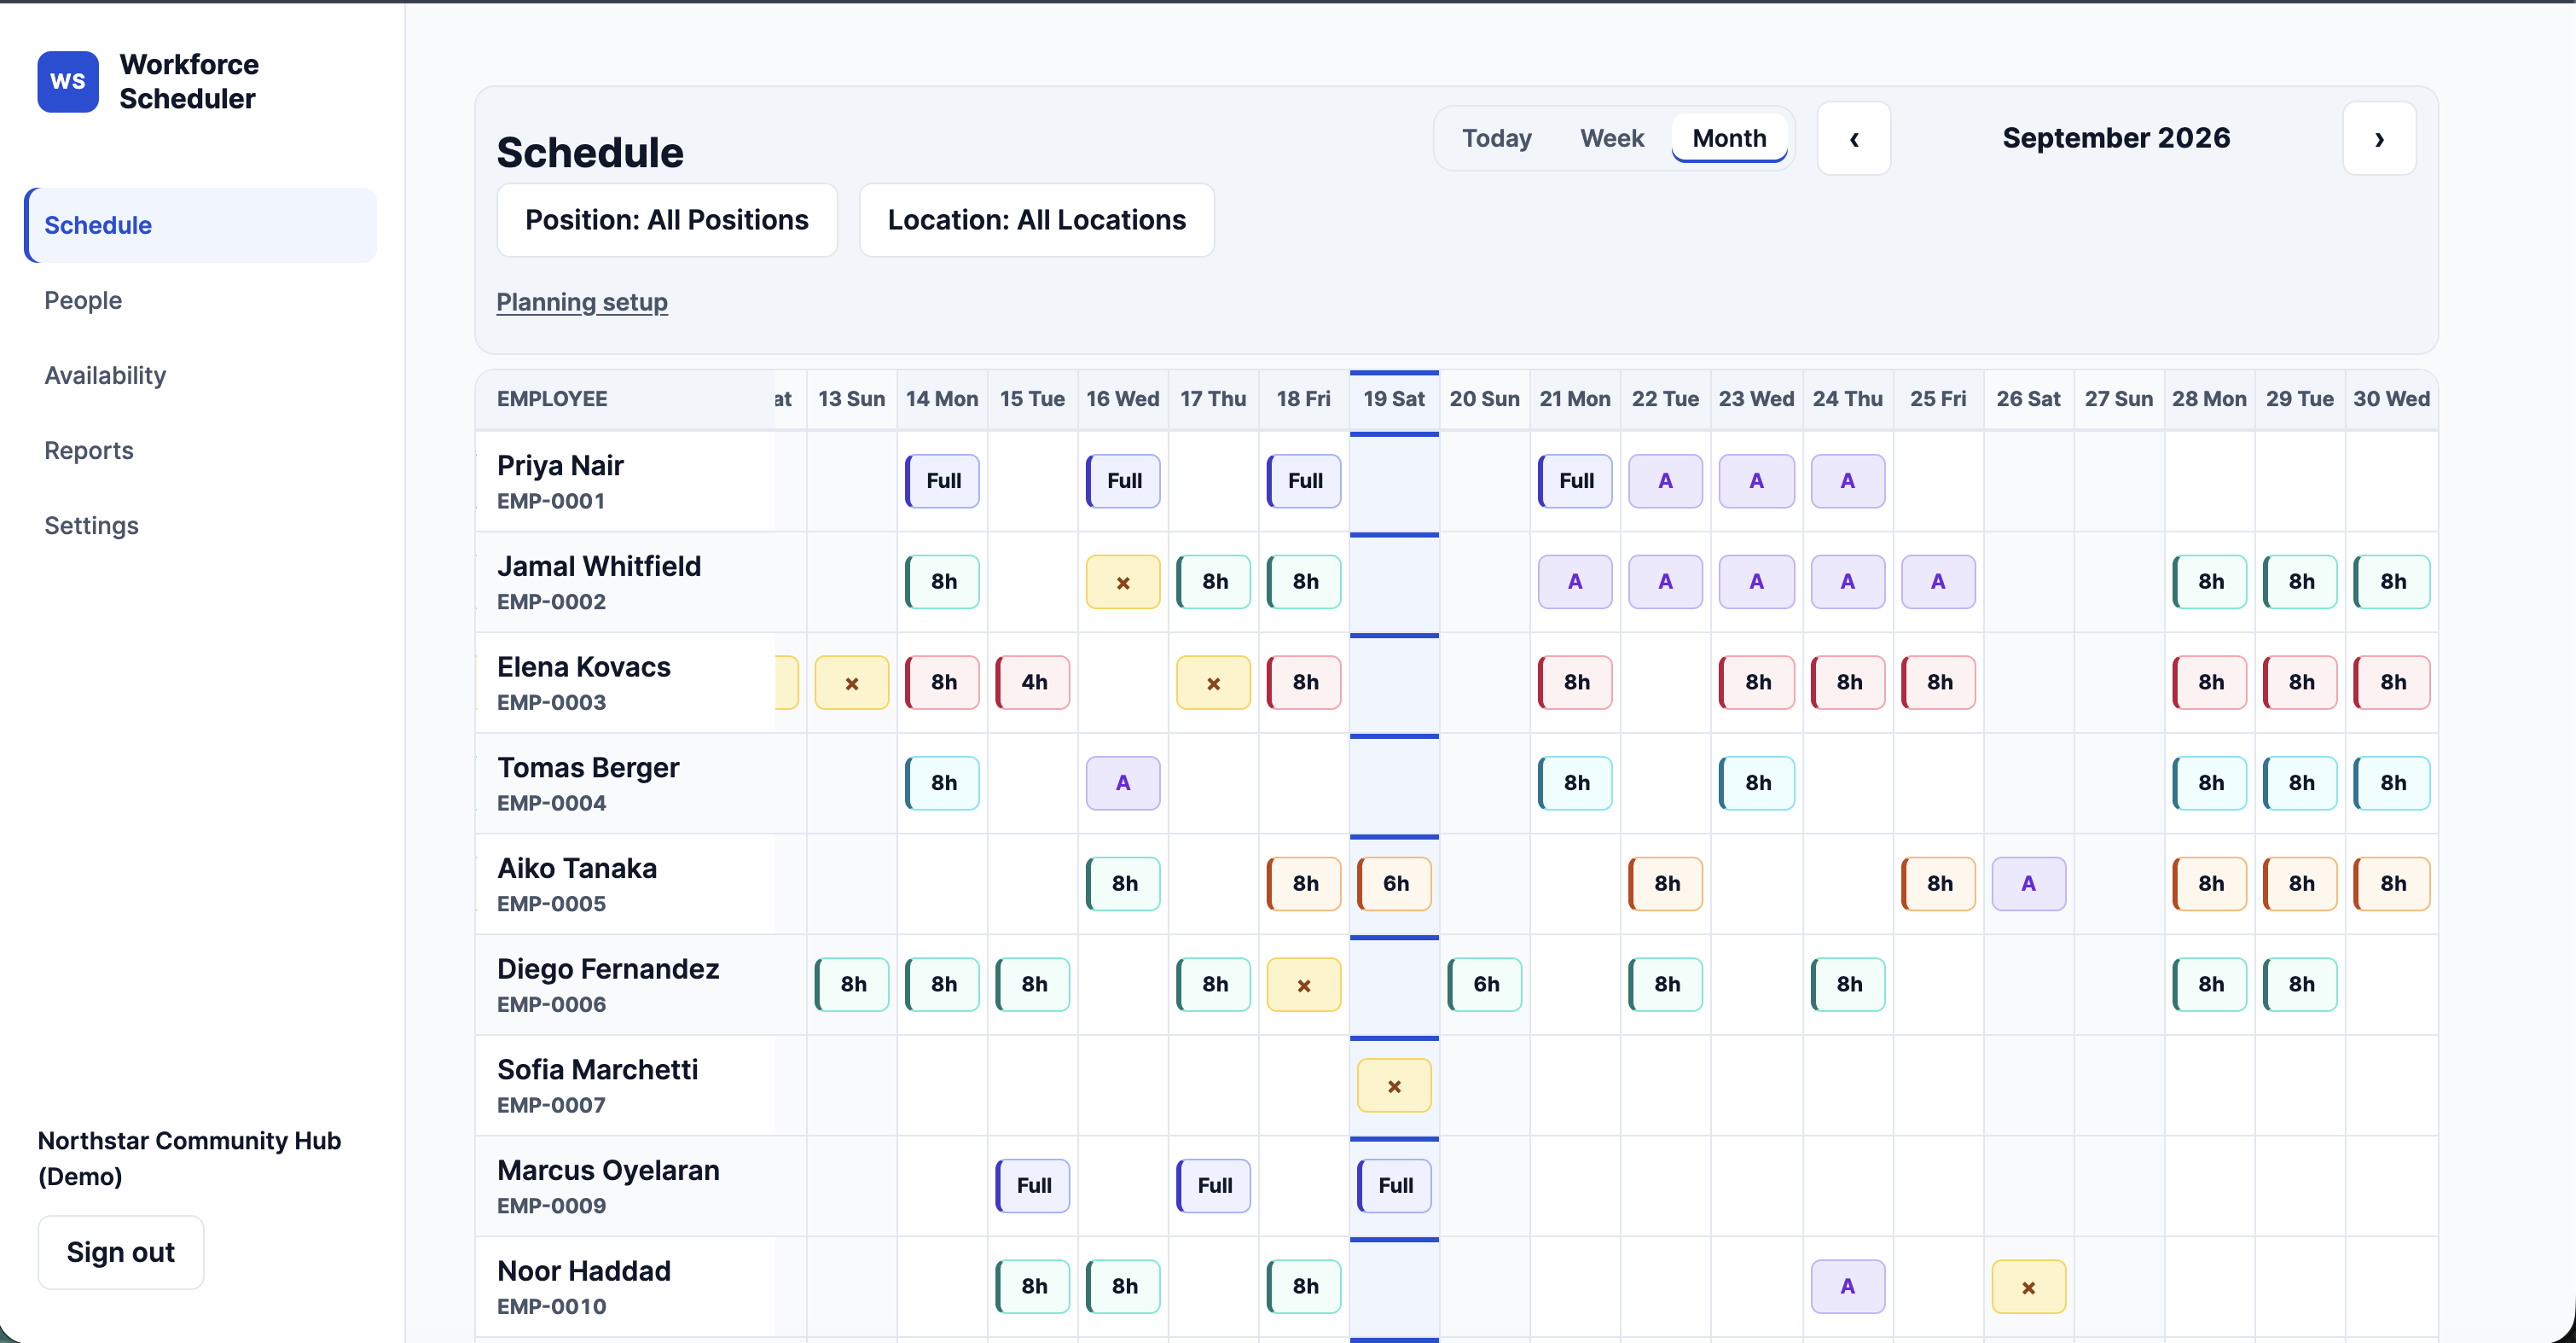Screen dimensions: 2576x1343
Task: Click Marcus Oyelaran's EMP-0009 ID
Action: (552, 1206)
